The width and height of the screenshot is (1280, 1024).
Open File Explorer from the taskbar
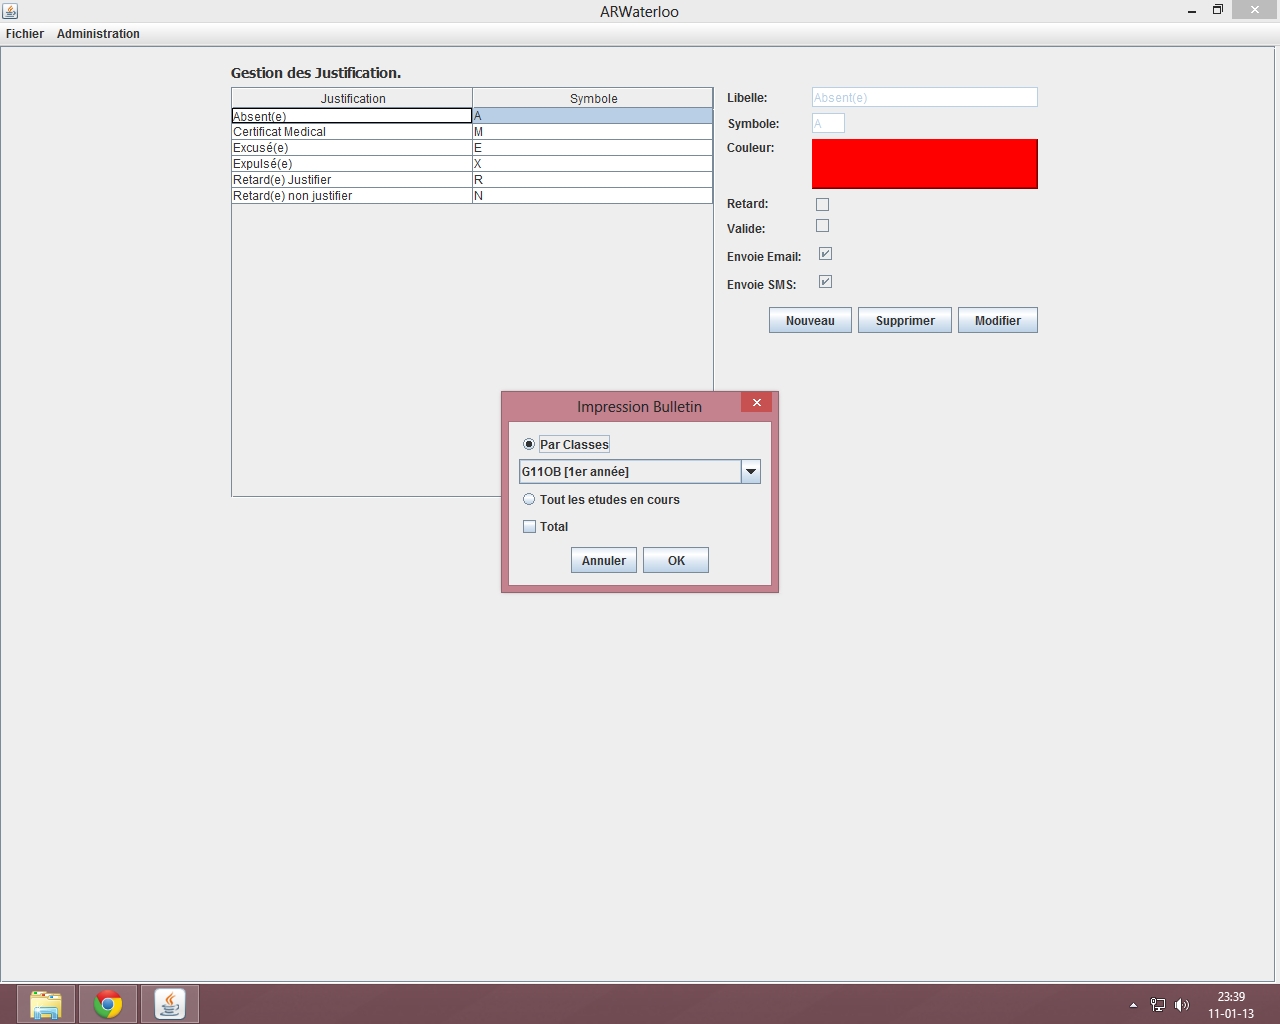tap(46, 1004)
